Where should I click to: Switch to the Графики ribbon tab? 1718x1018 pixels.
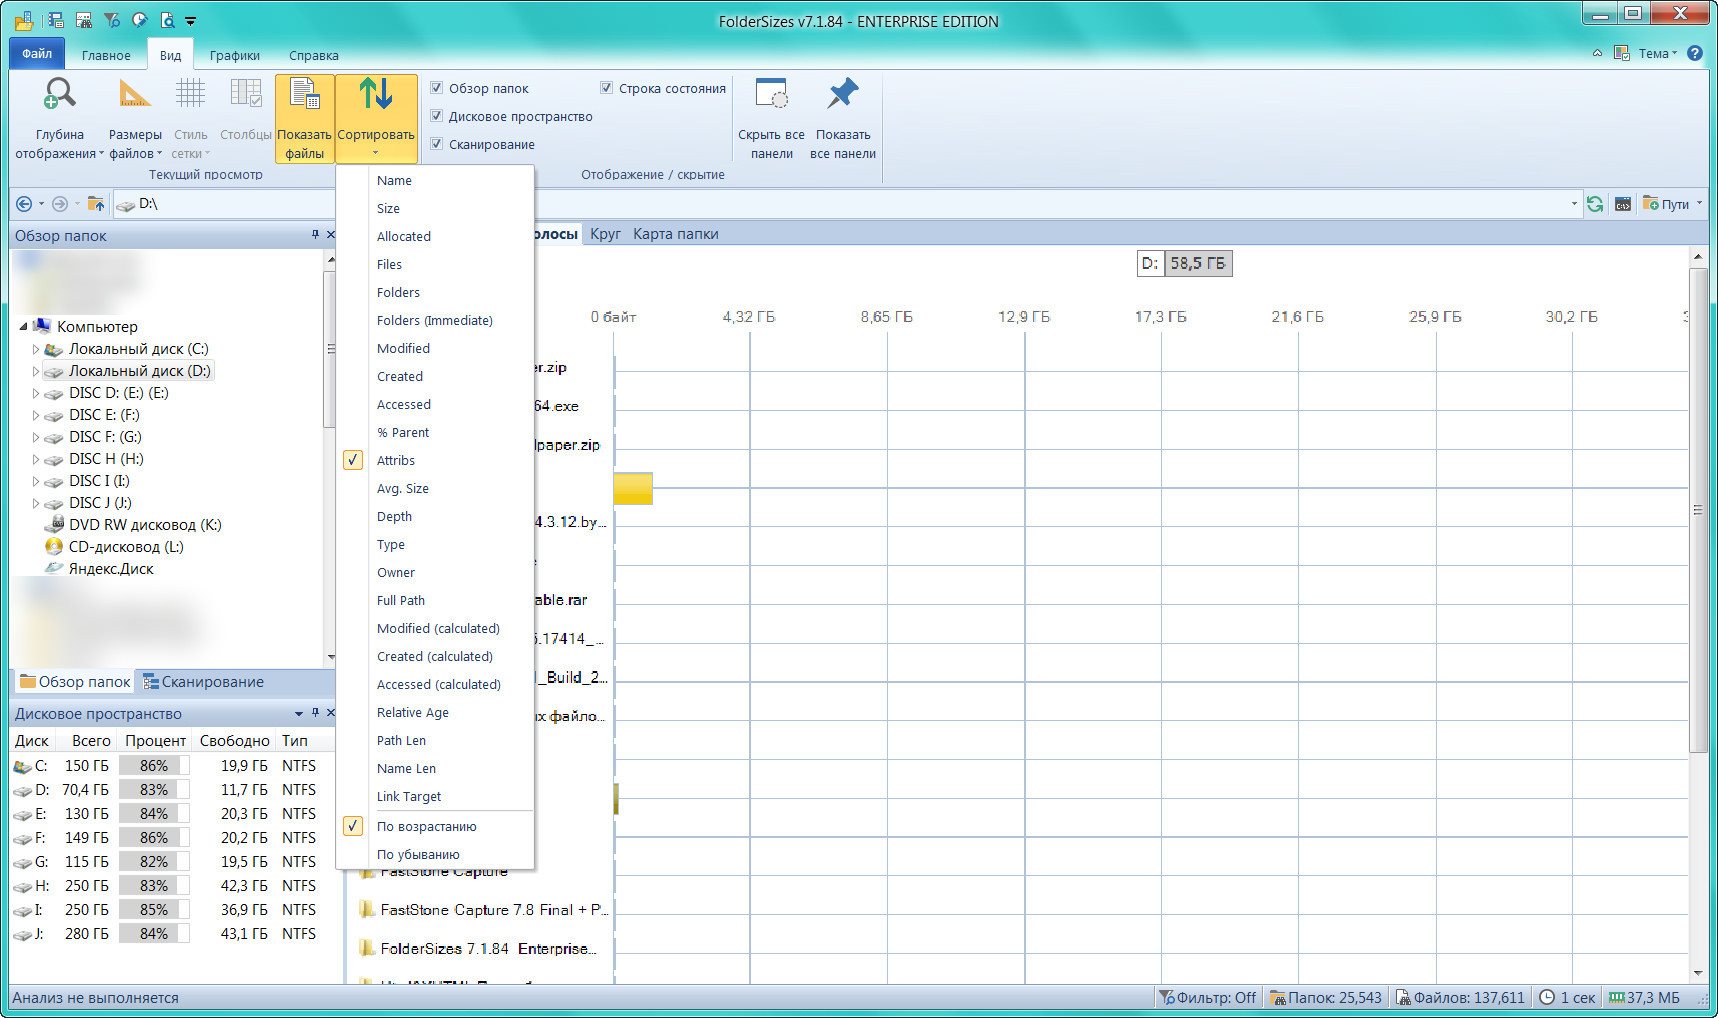(235, 55)
